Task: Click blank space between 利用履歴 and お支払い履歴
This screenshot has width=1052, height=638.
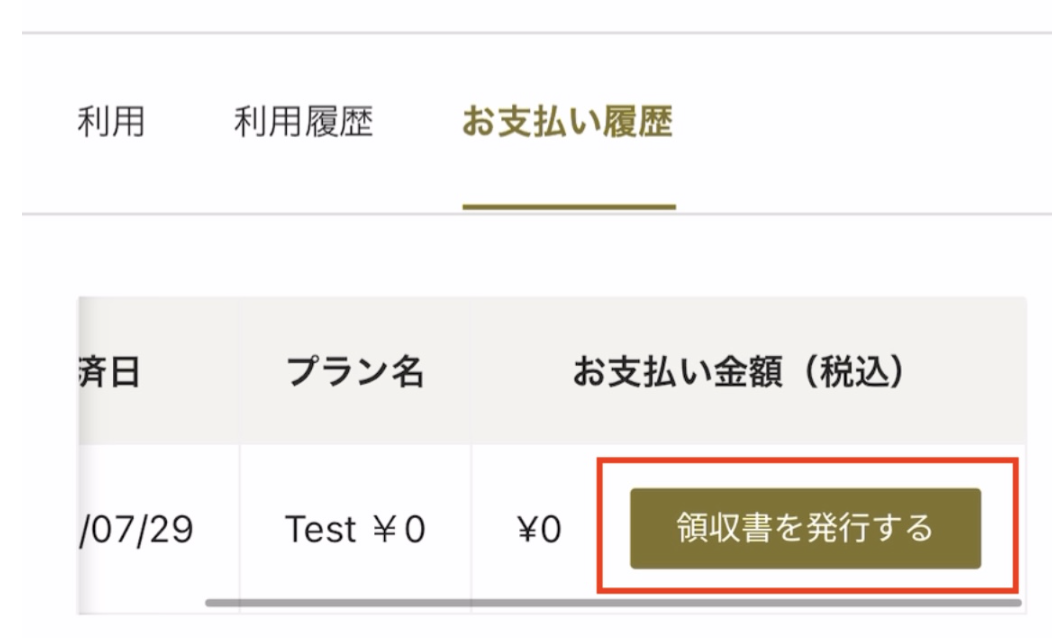Action: tap(417, 123)
